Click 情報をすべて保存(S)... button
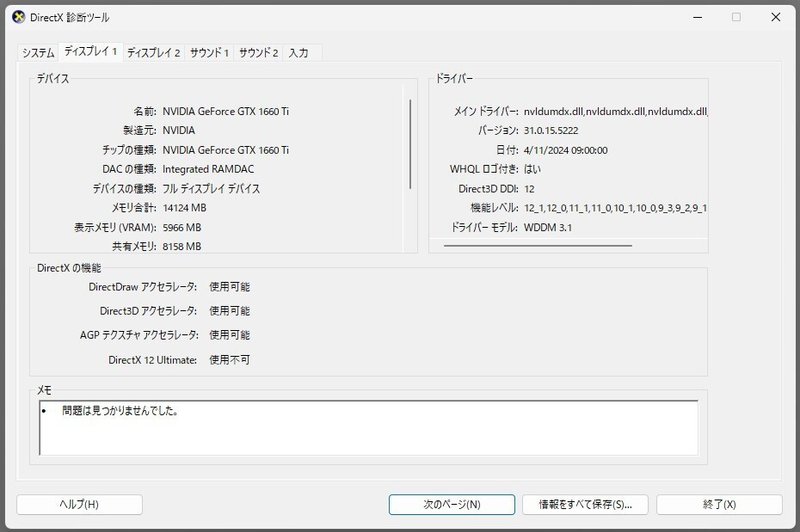The image size is (800, 532). (x=585, y=504)
